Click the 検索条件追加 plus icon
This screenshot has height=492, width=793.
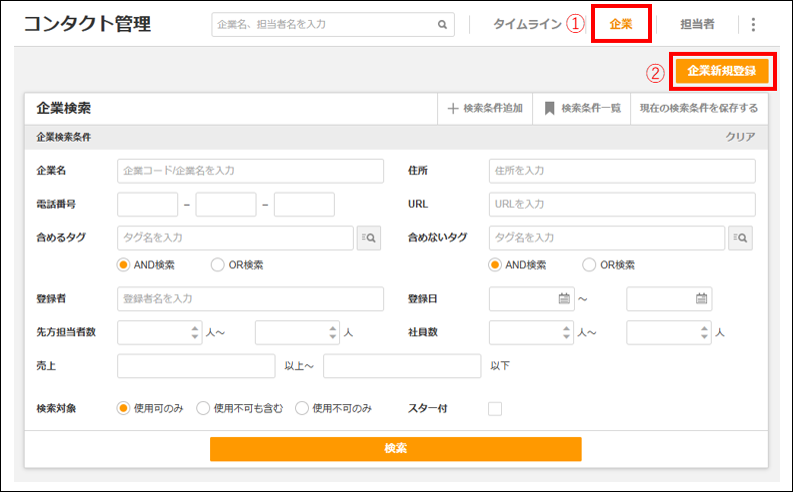(453, 109)
